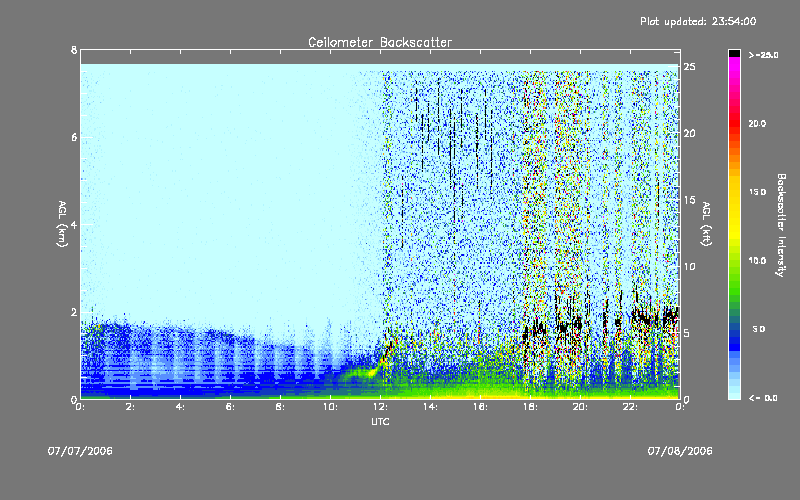Viewport: 800px width, 500px height.
Task: Click the '20.0' colorbar label
Action: tap(757, 123)
